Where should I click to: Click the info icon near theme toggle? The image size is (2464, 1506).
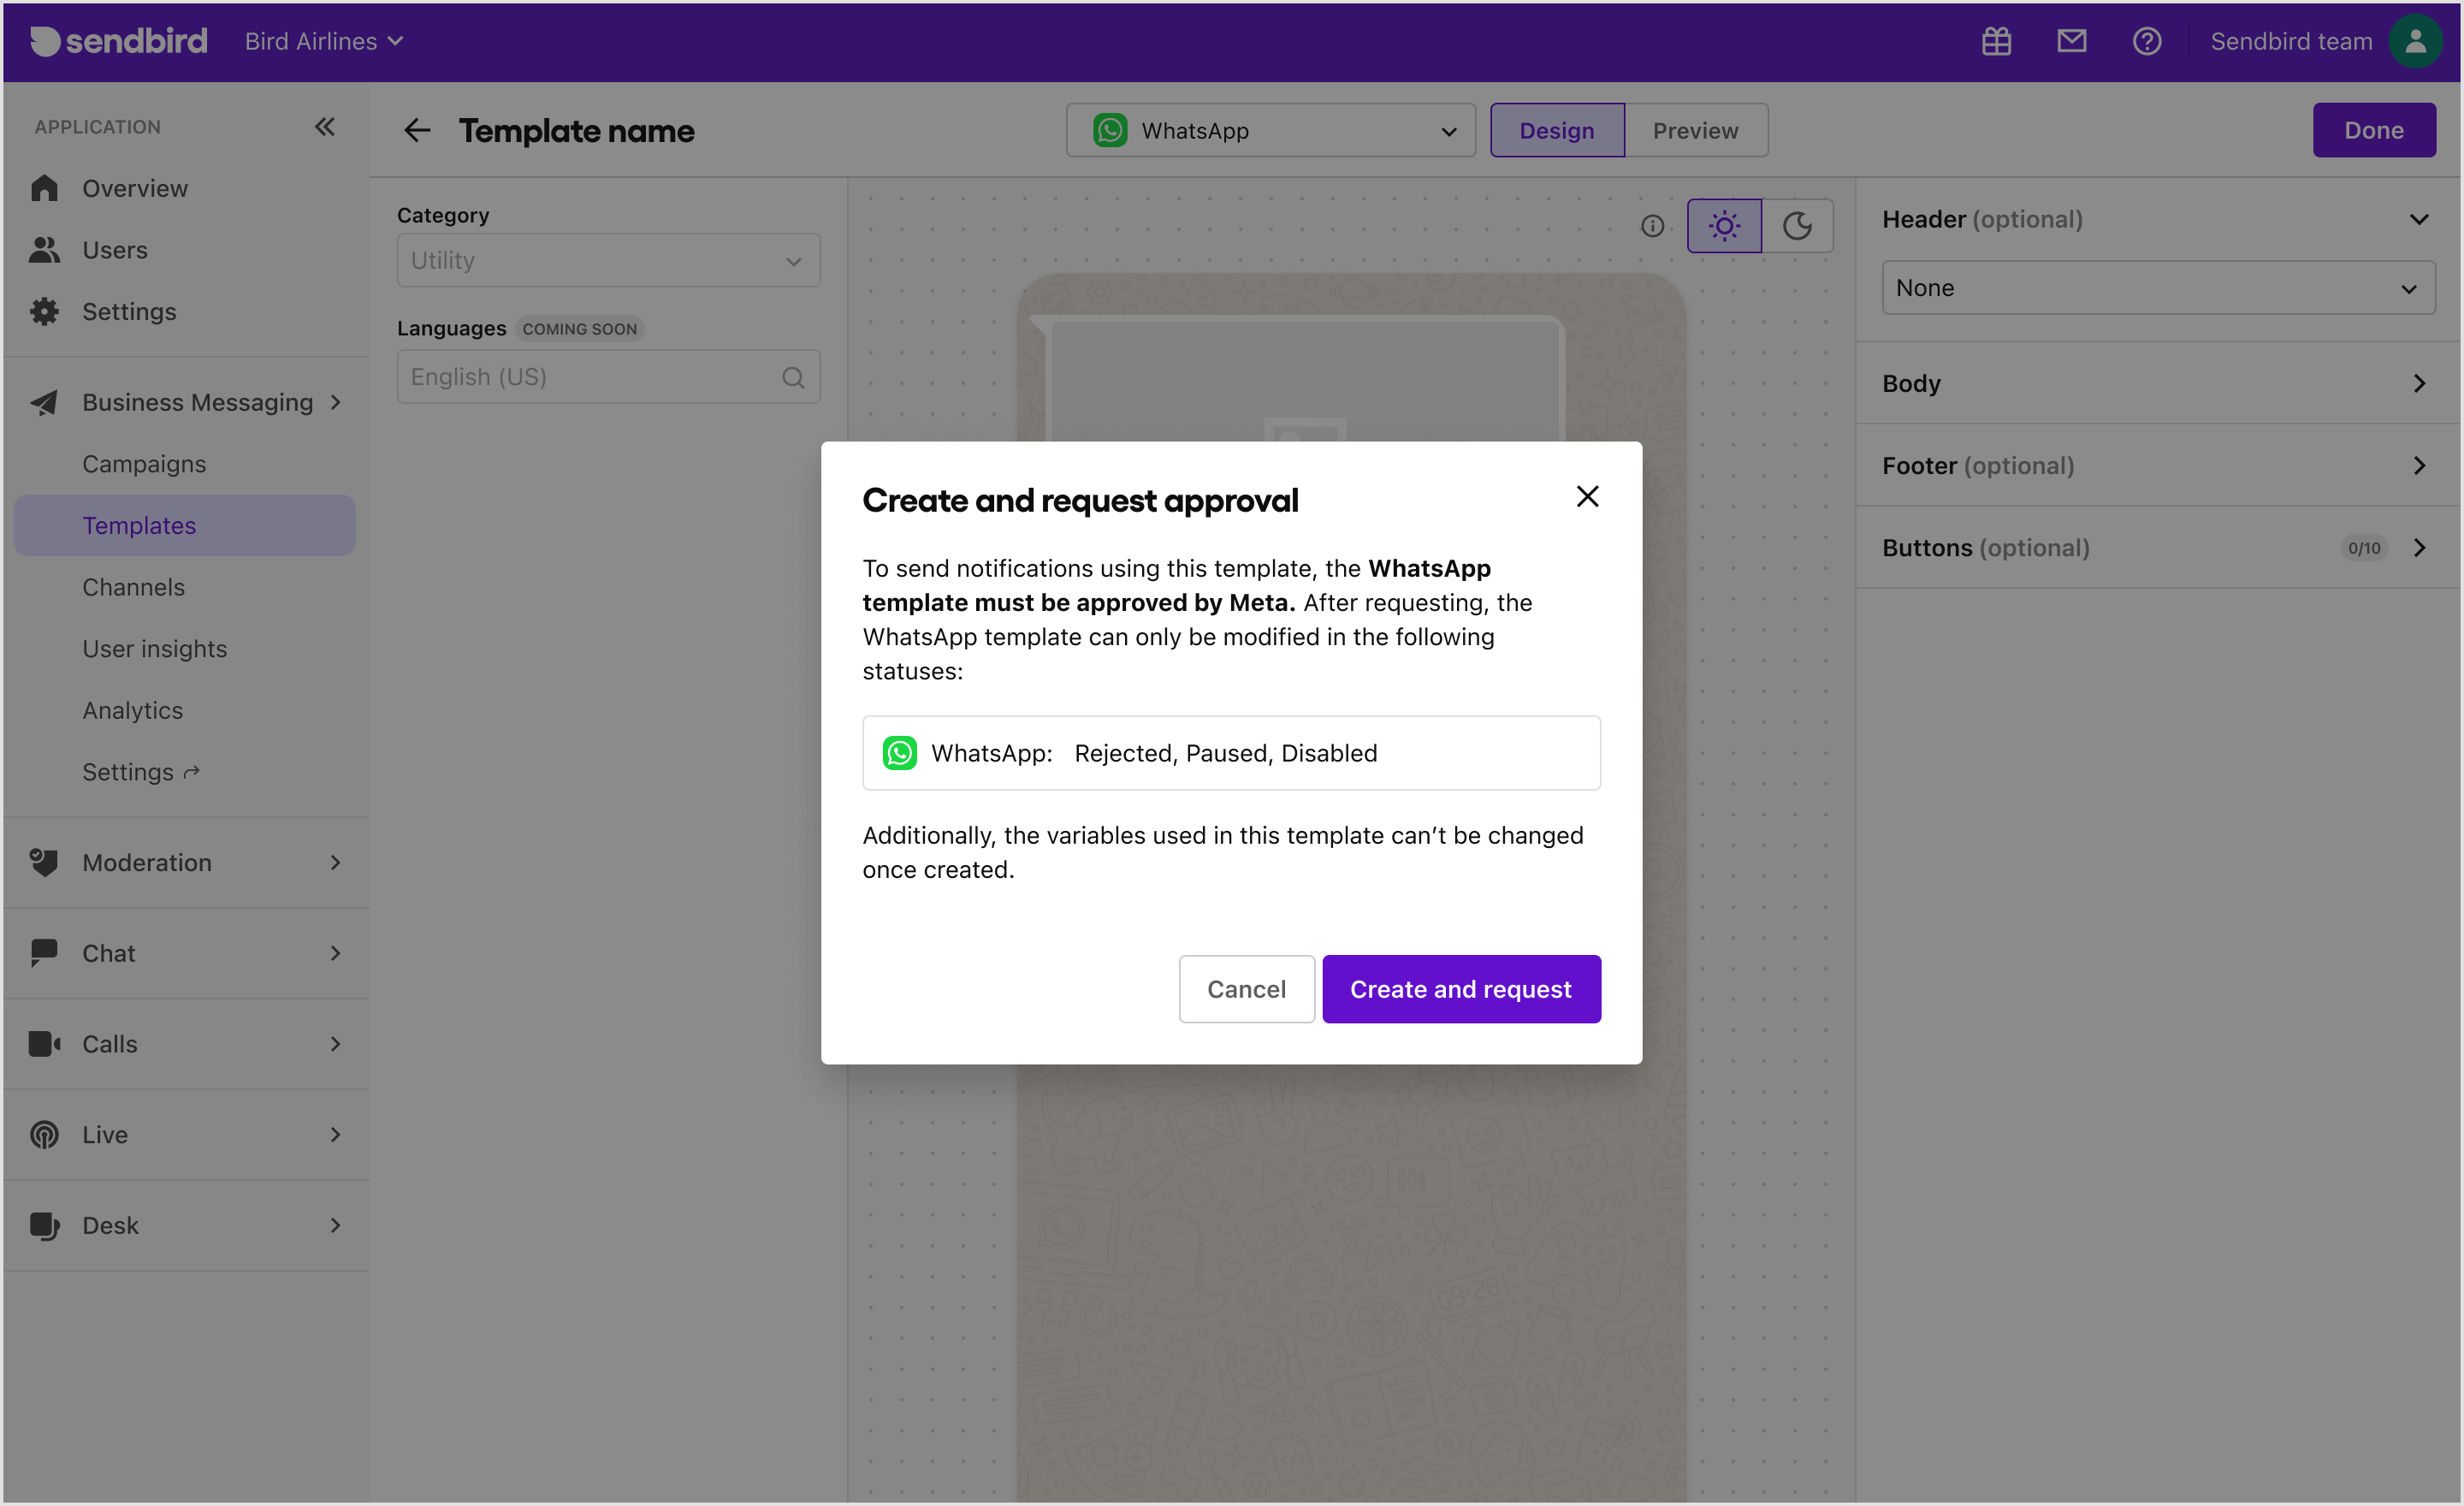coord(1653,226)
